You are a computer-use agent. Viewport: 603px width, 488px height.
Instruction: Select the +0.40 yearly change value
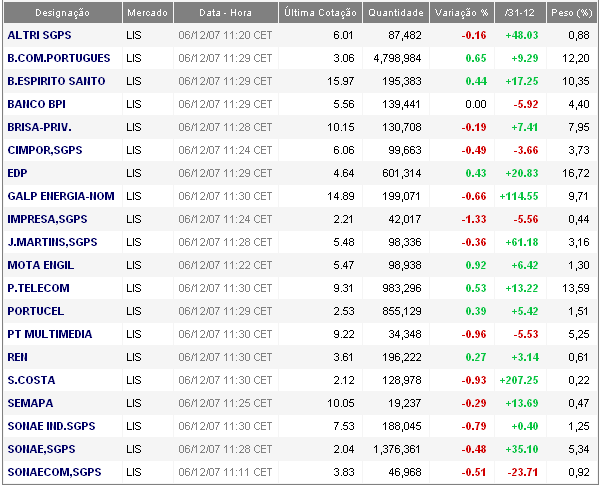click(525, 426)
